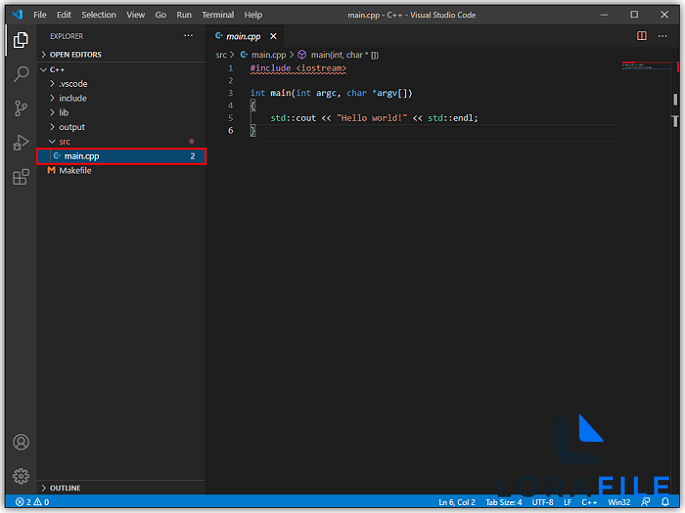Viewport: 685px width, 513px height.
Task: Click the minimap code overview
Action: click(x=646, y=66)
